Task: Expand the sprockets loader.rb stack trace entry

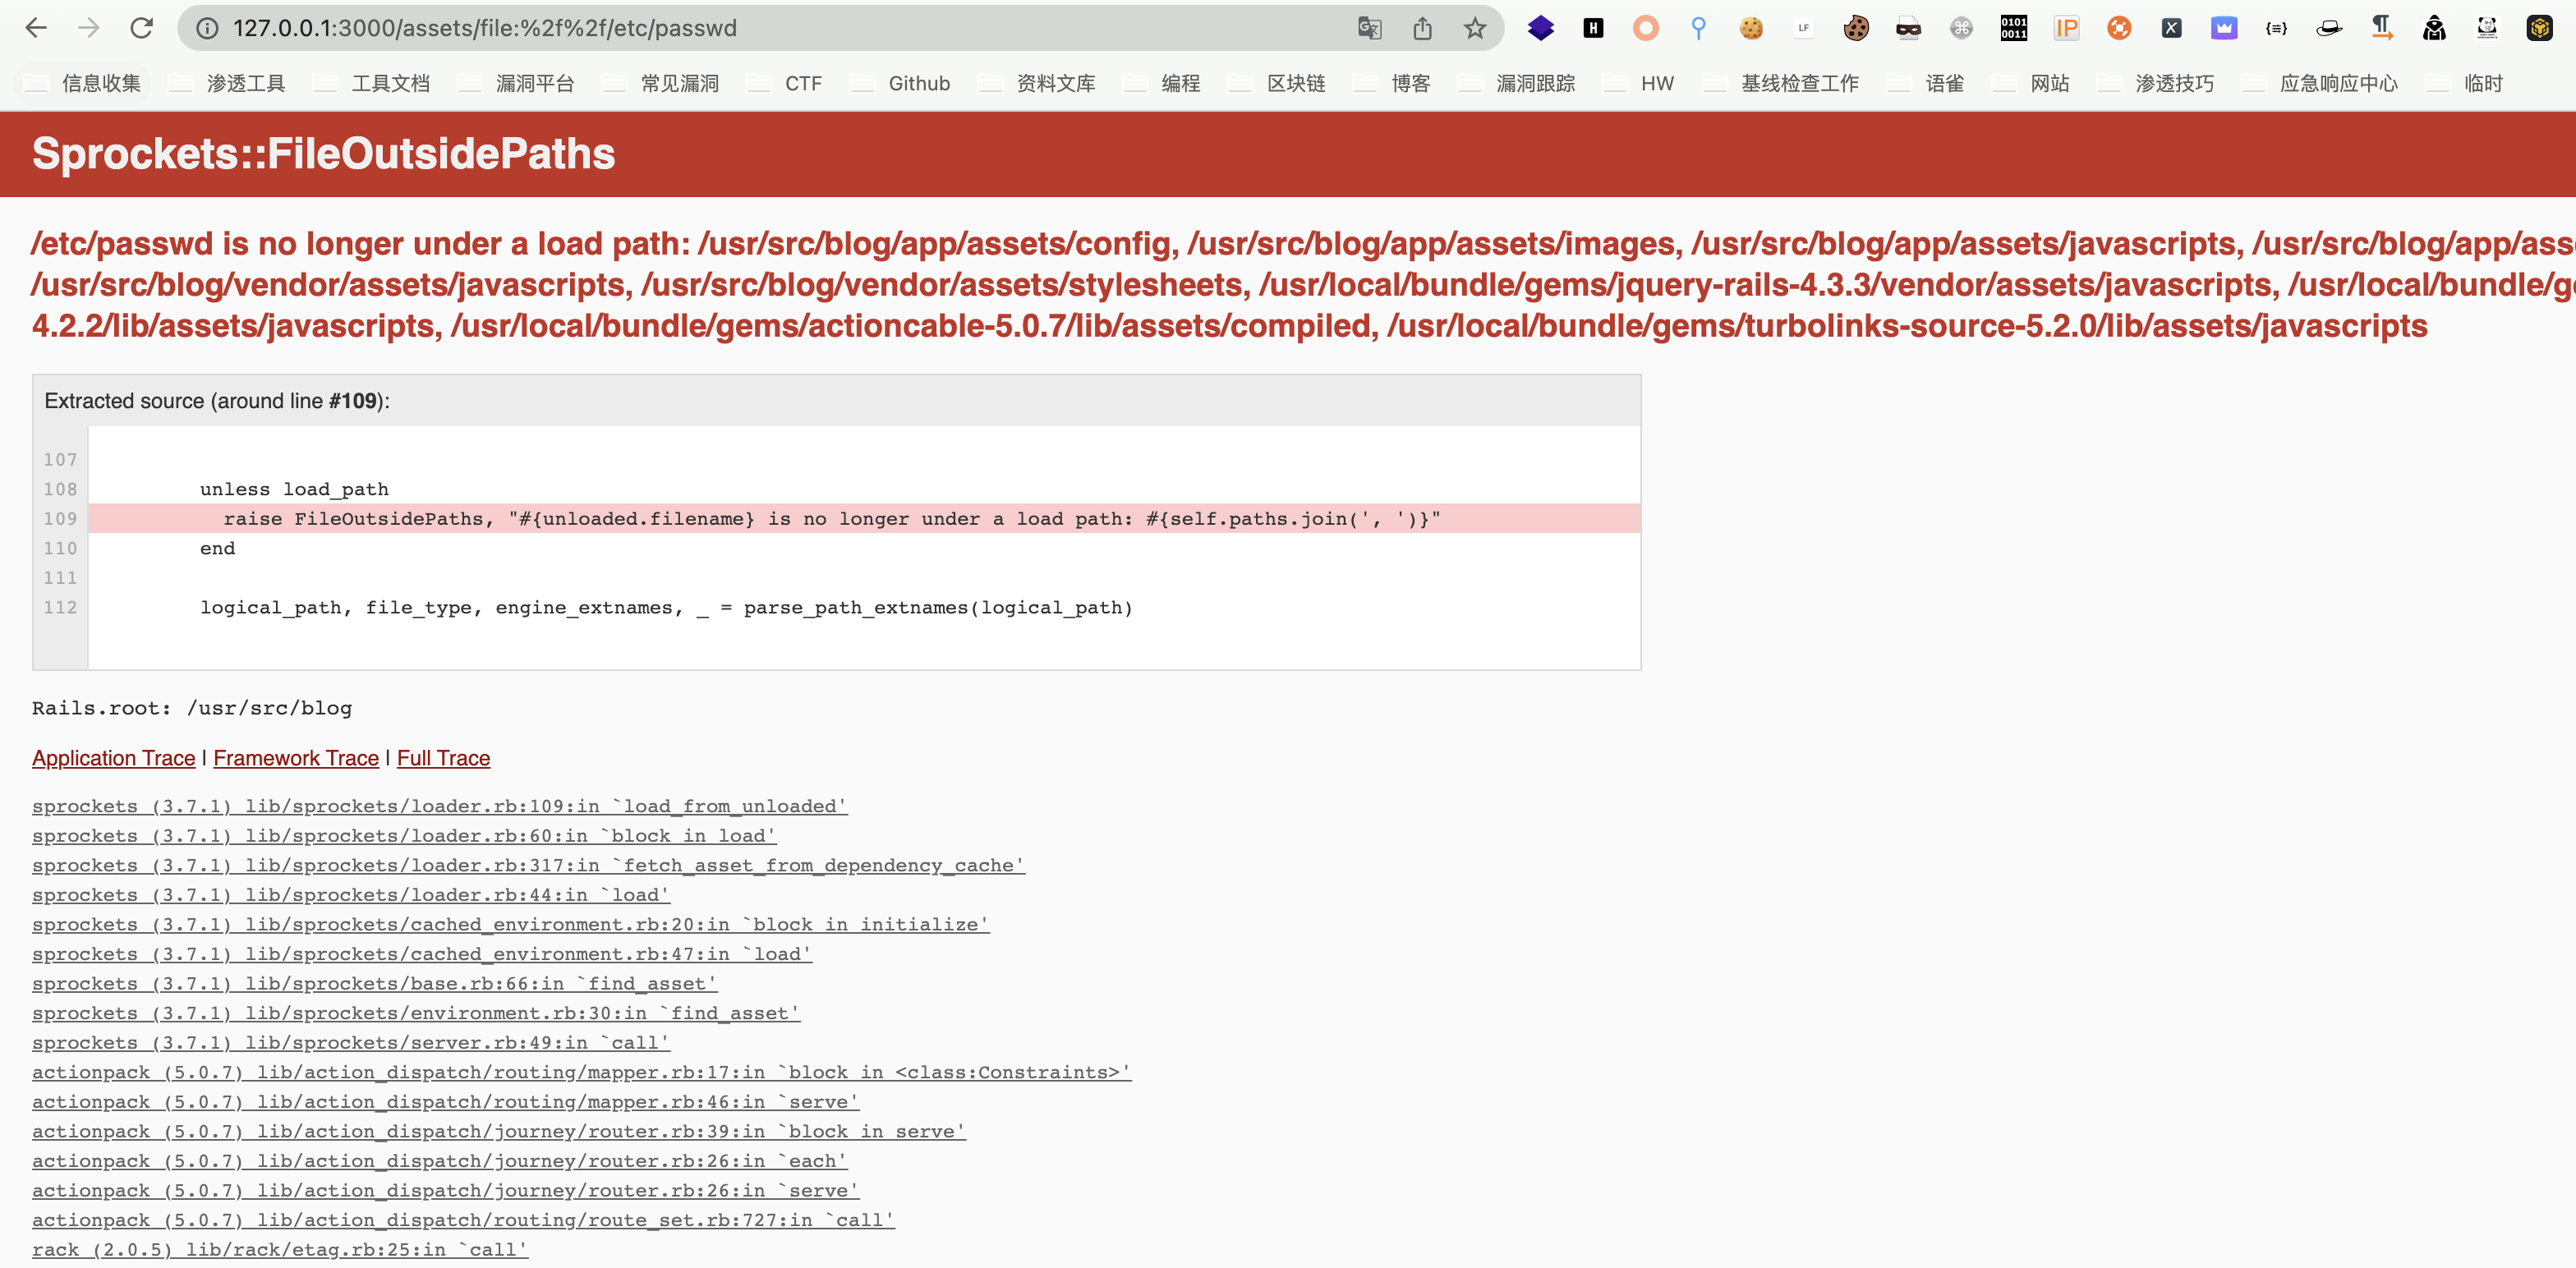Action: click(439, 805)
